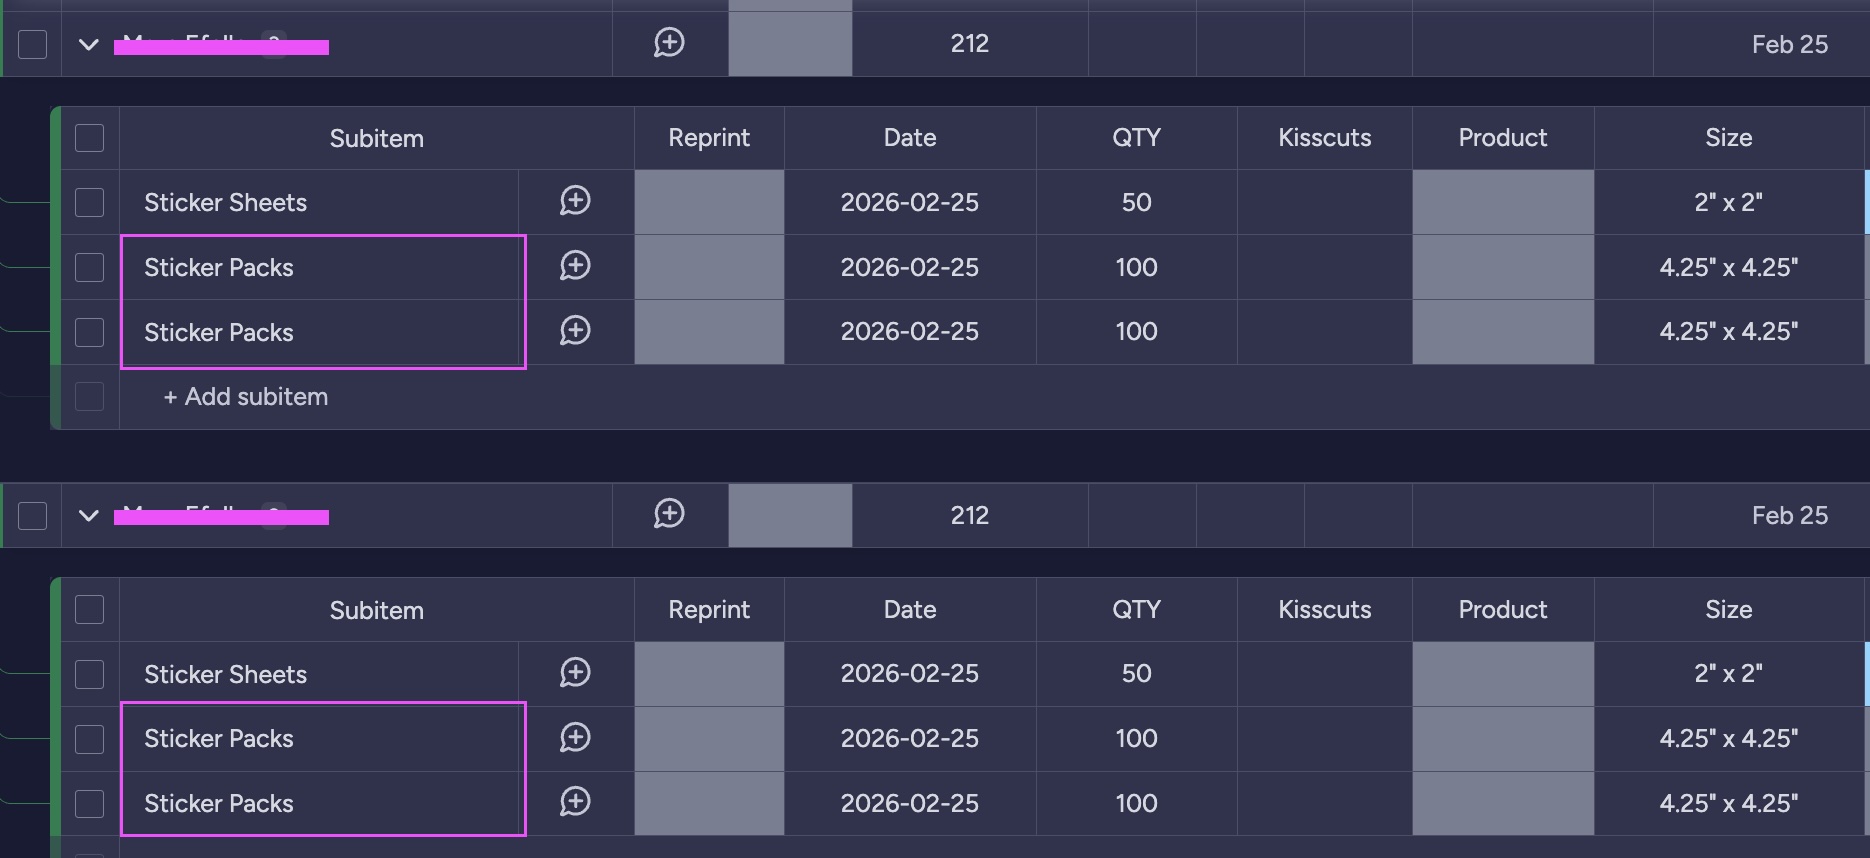The image size is (1870, 858).
Task: Edit the 2" x 2" size cell in upper table
Action: pos(1728,202)
